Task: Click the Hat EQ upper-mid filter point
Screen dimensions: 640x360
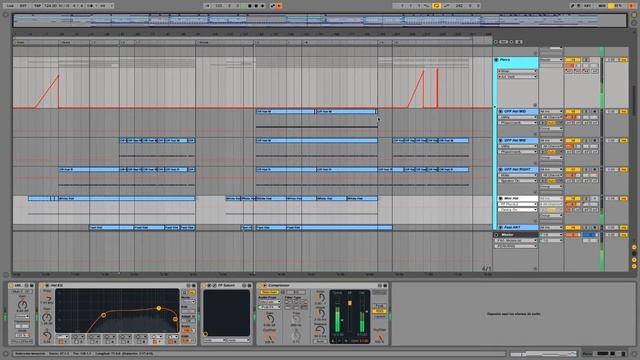Action: click(x=159, y=308)
